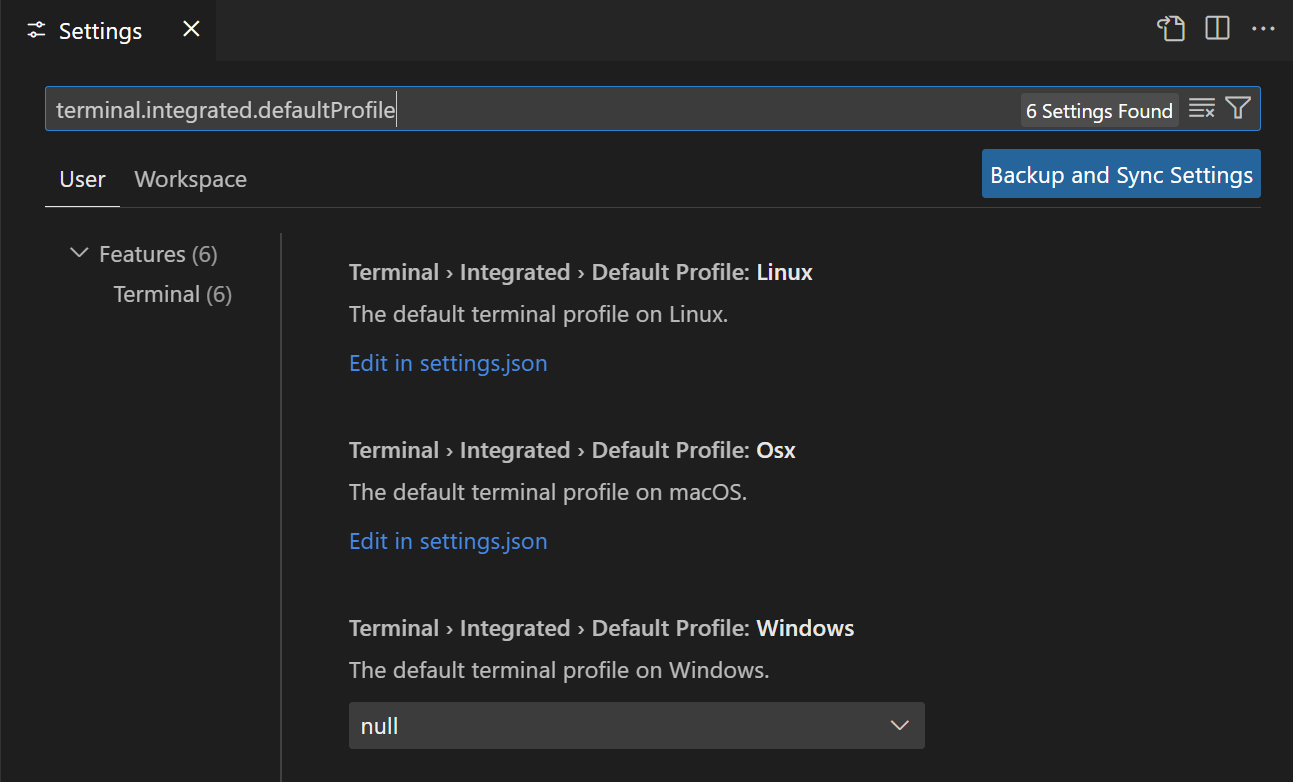Expand the null value combo box arrow
Viewport: 1293px width, 782px height.
[899, 725]
